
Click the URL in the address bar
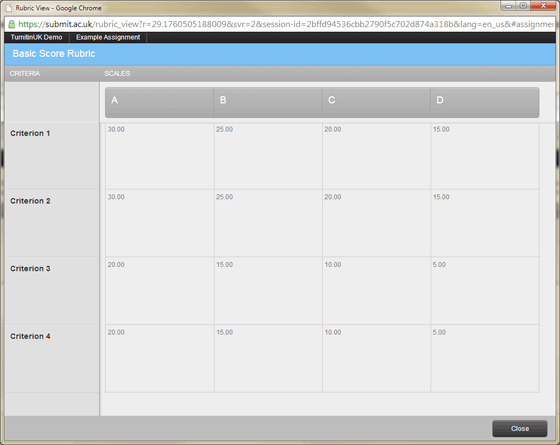tap(286, 24)
